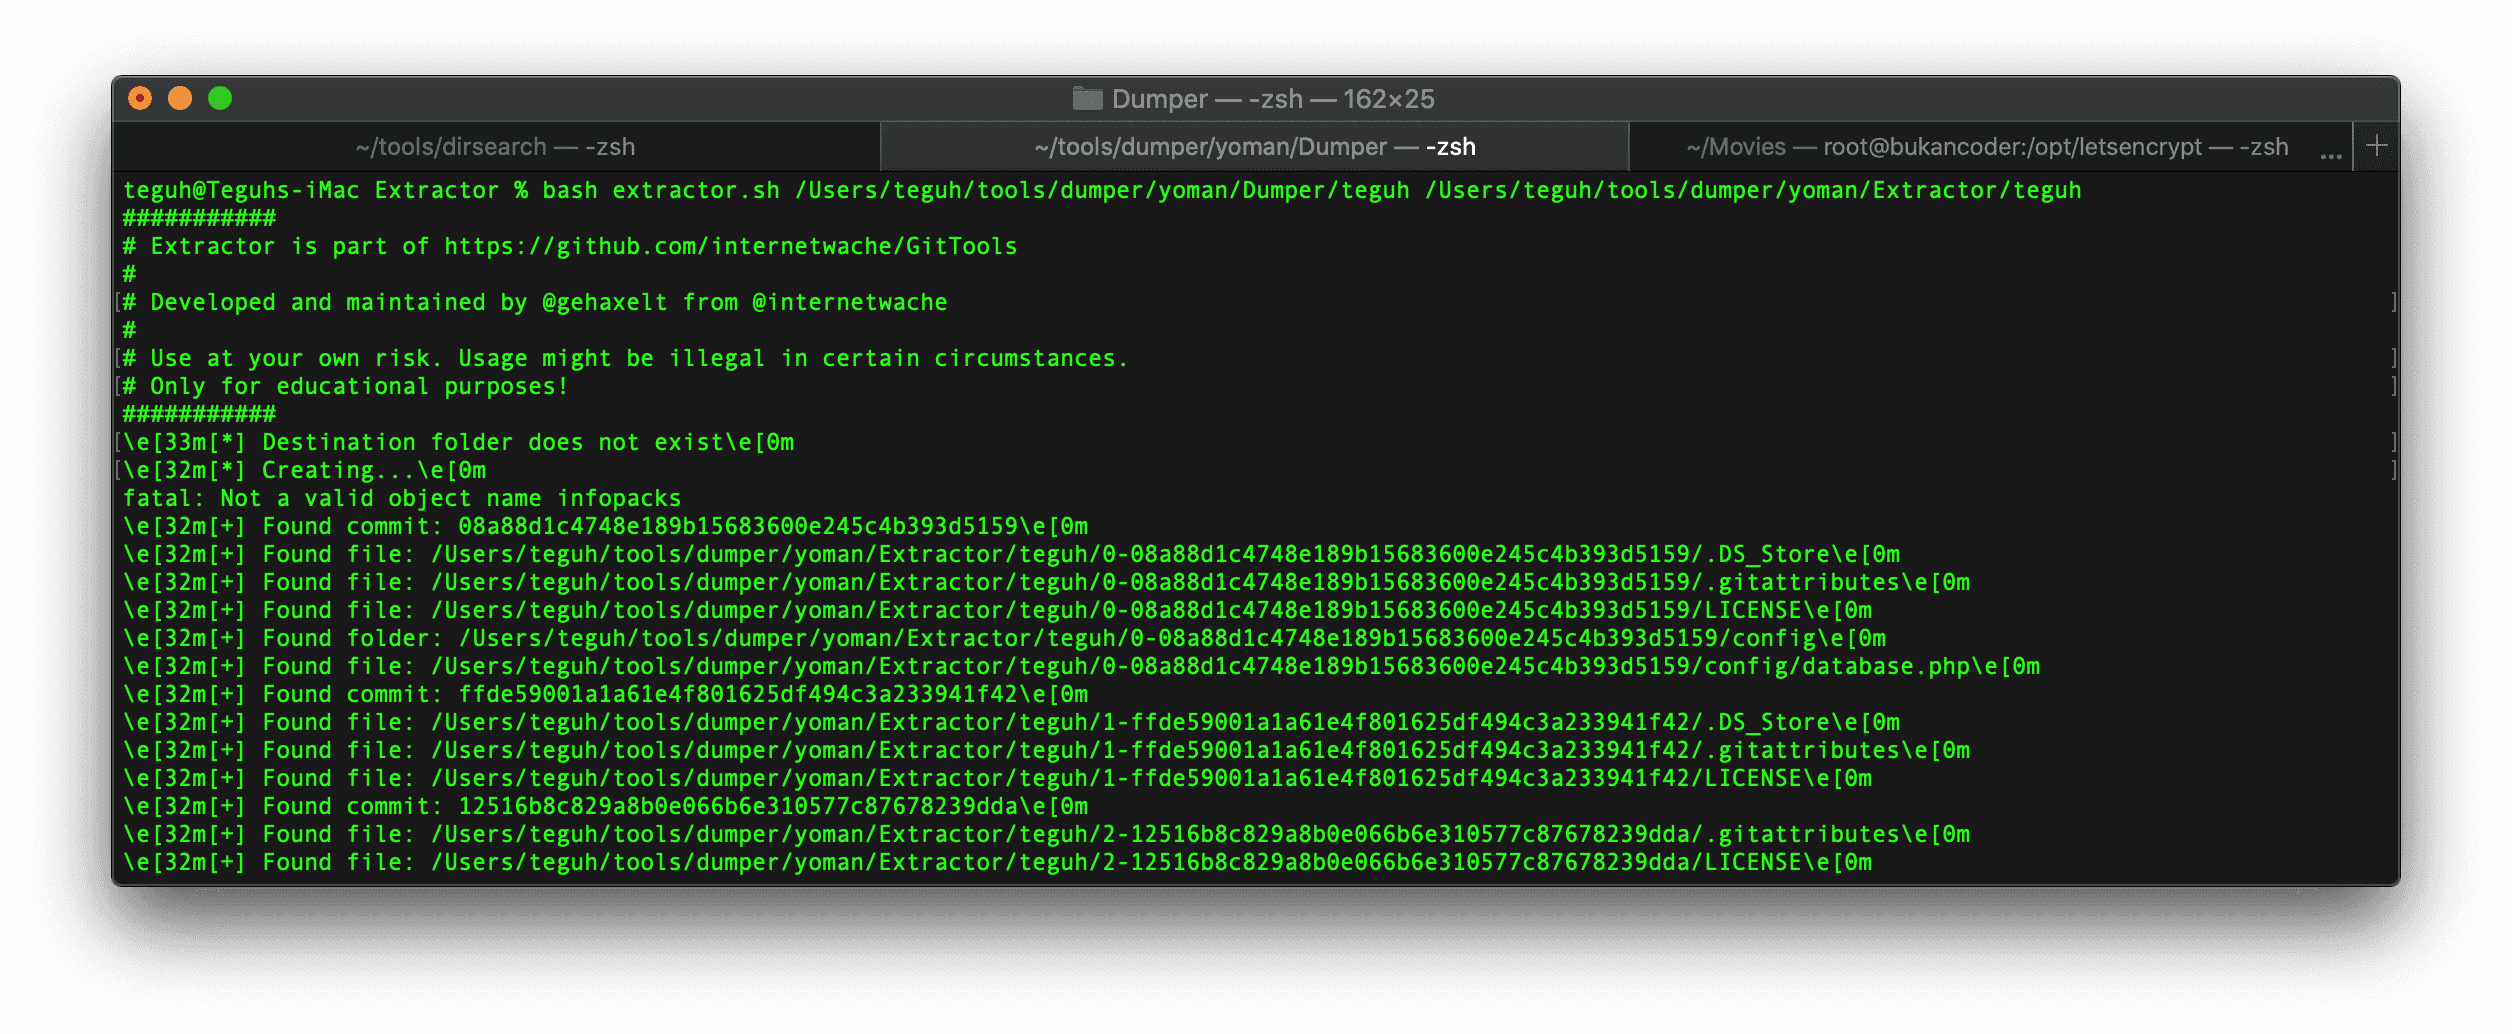Select the ~/tools/dumper/yoman/Dumper tab

coord(1254,147)
